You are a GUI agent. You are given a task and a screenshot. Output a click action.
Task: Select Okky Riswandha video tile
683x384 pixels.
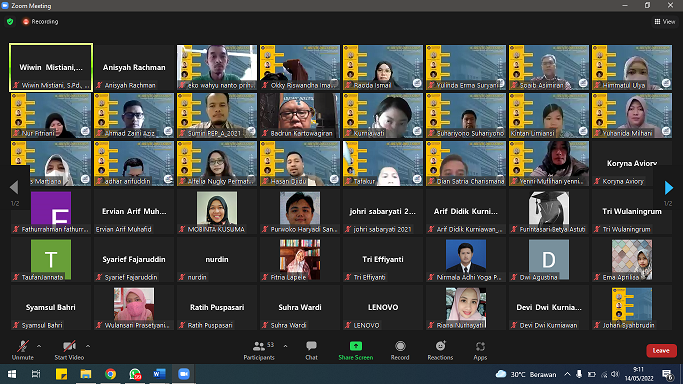coord(300,67)
